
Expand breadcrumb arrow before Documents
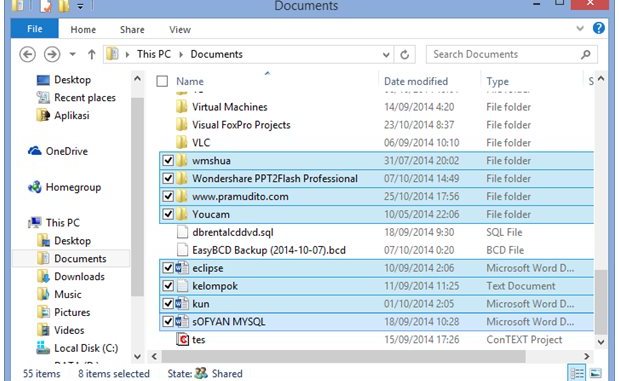(x=181, y=54)
